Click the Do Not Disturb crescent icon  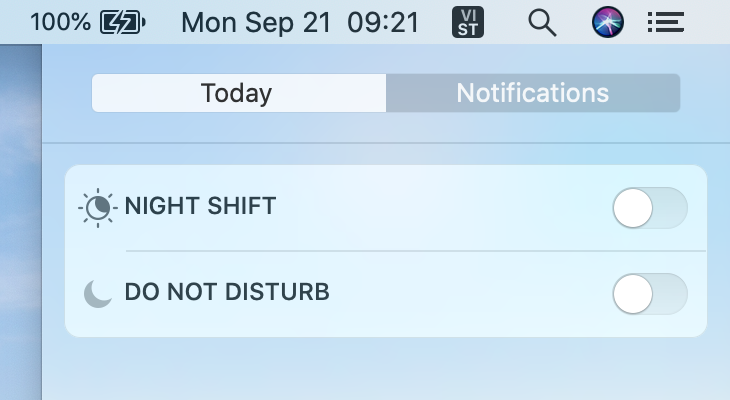(x=98, y=293)
